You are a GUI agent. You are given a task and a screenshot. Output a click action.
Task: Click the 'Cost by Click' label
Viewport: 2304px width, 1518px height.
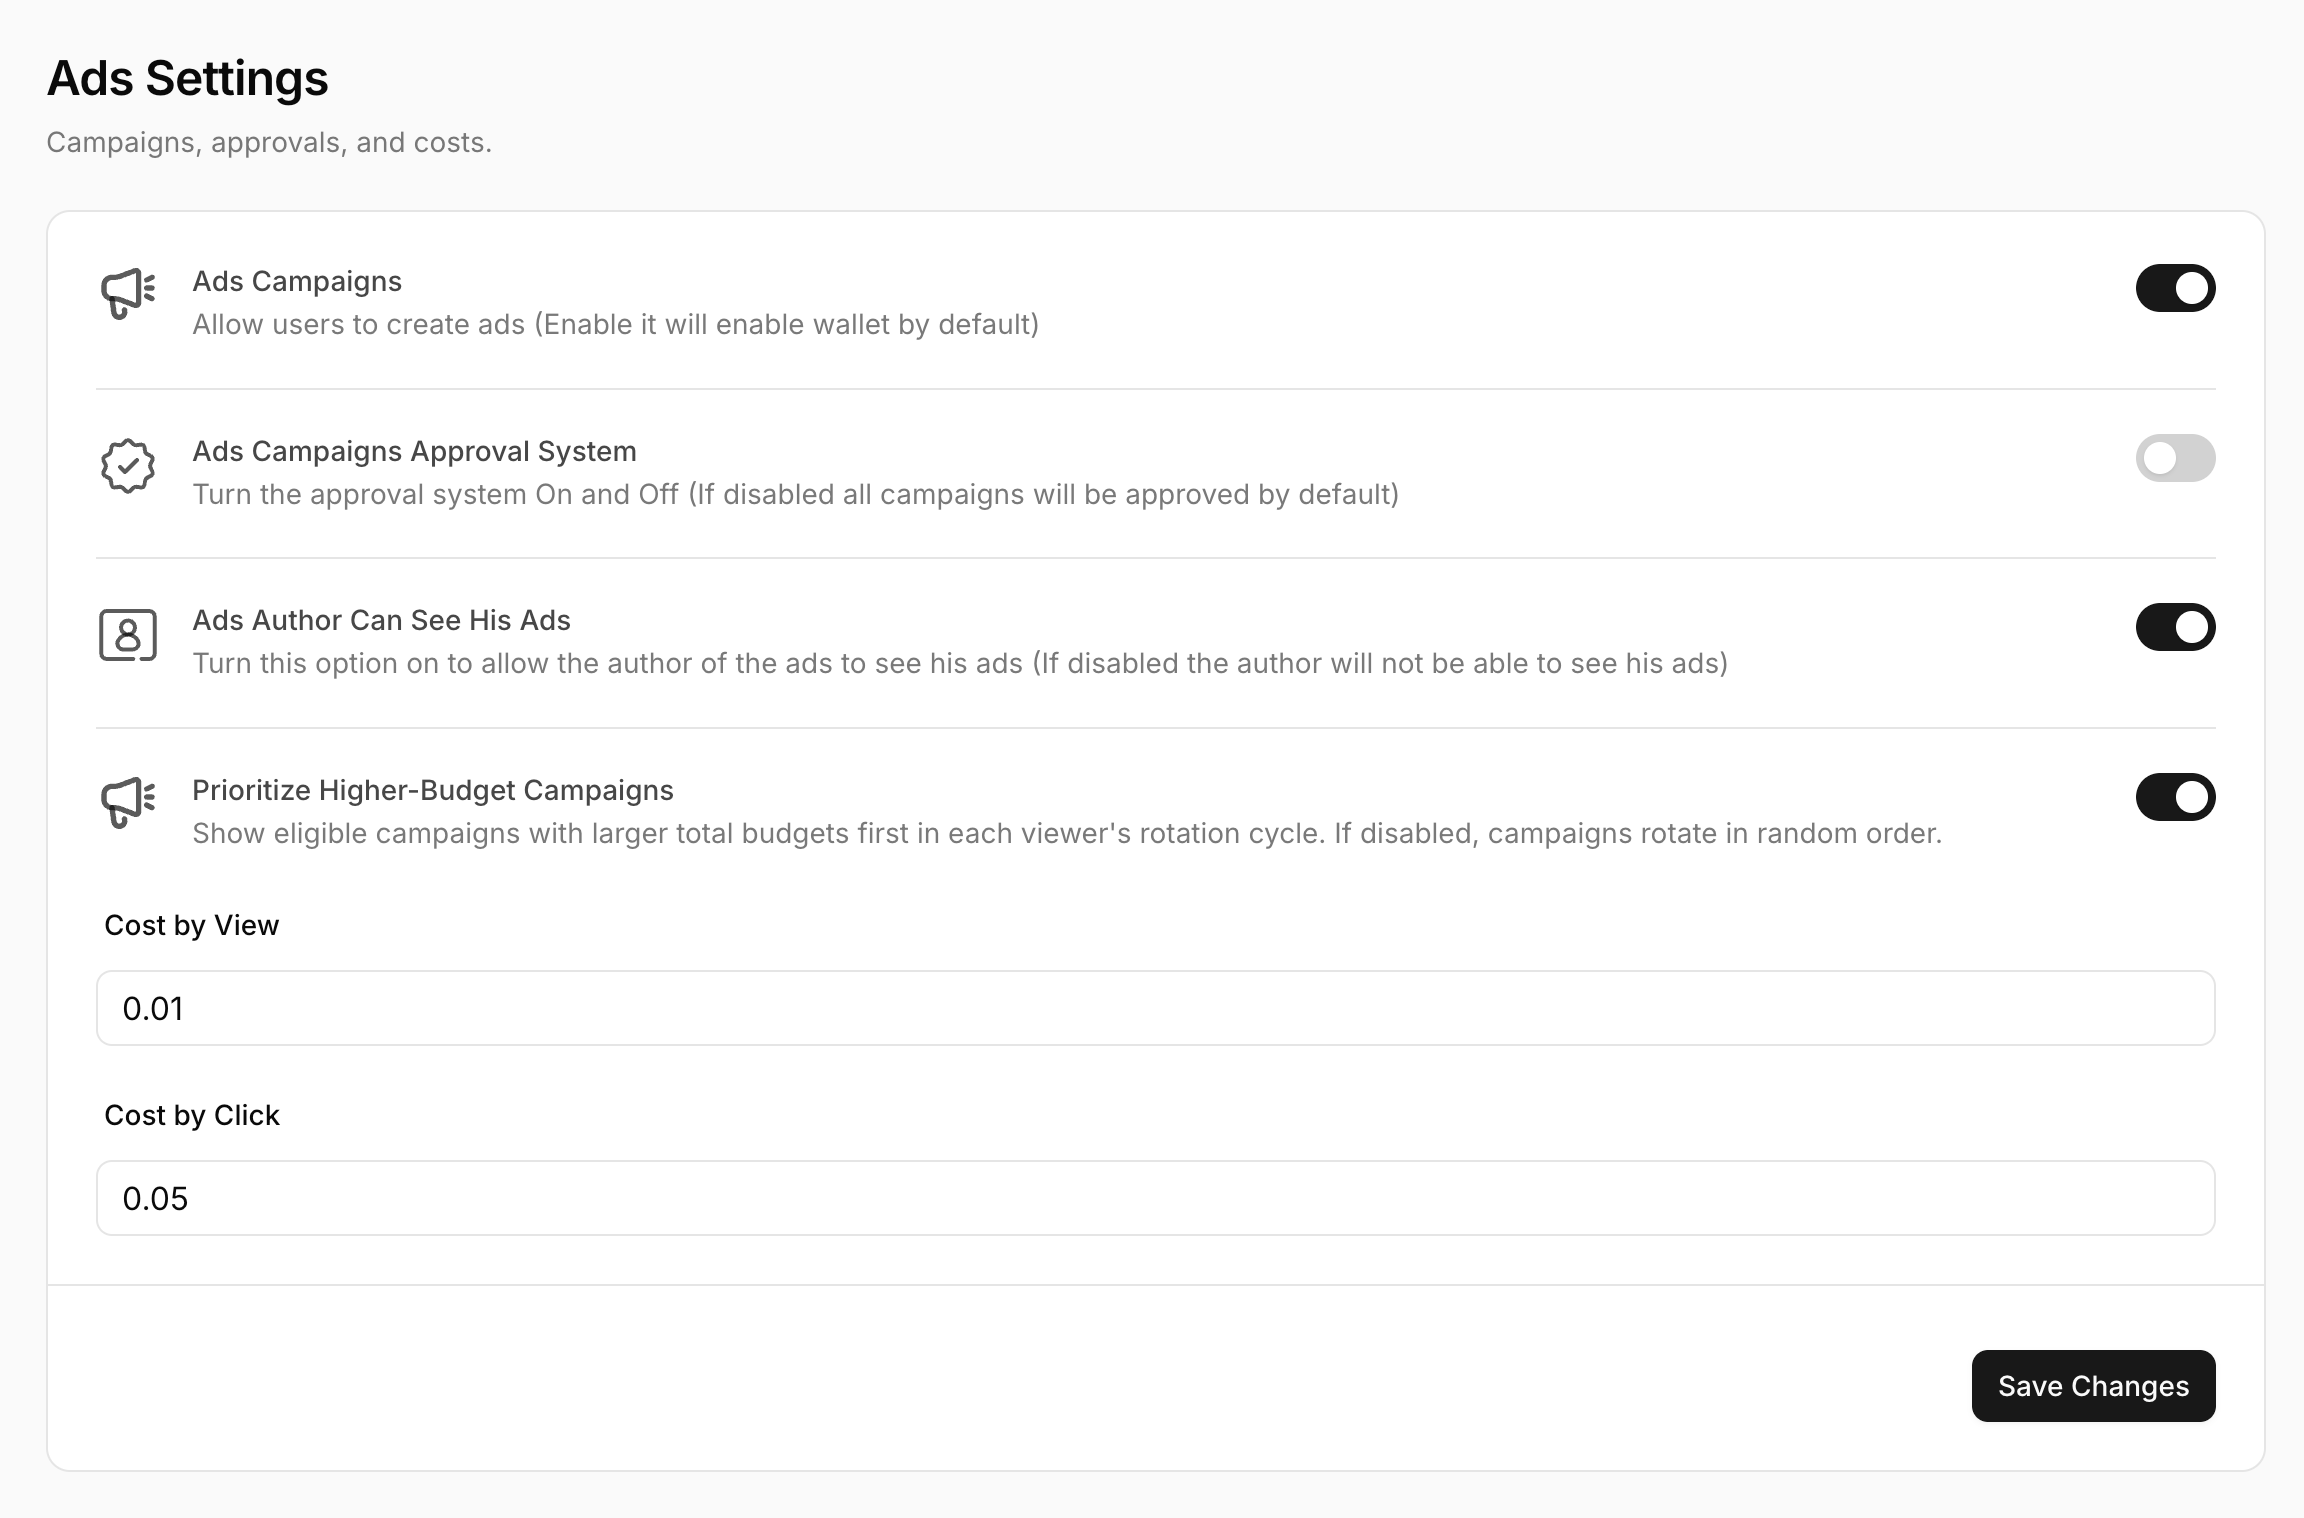coord(192,1115)
